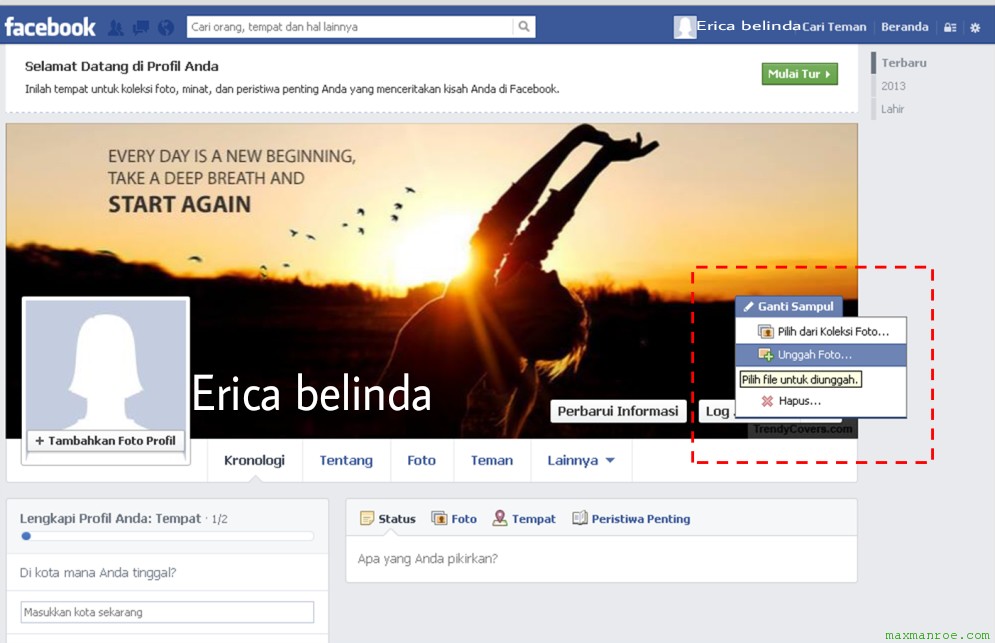
Task: Click the search magnifier button
Action: 524,27
